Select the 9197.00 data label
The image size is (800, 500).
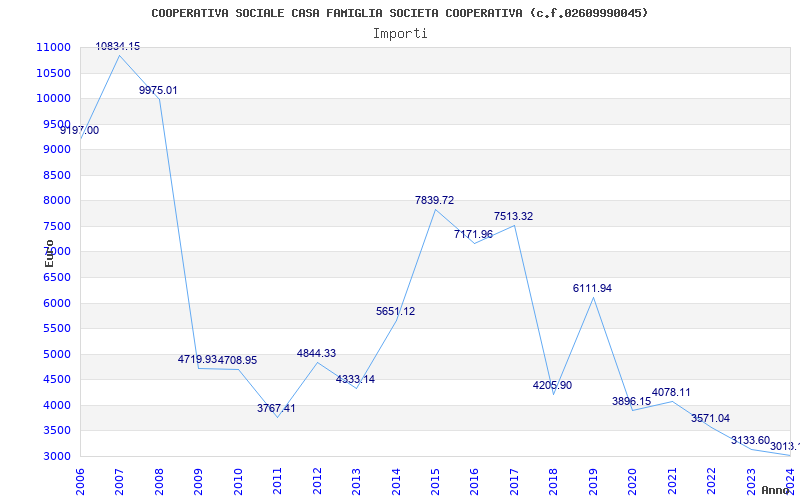tap(80, 130)
